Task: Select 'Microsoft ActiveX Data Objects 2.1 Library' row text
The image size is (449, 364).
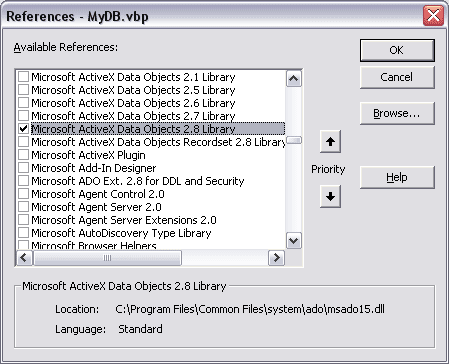Action: pos(133,77)
